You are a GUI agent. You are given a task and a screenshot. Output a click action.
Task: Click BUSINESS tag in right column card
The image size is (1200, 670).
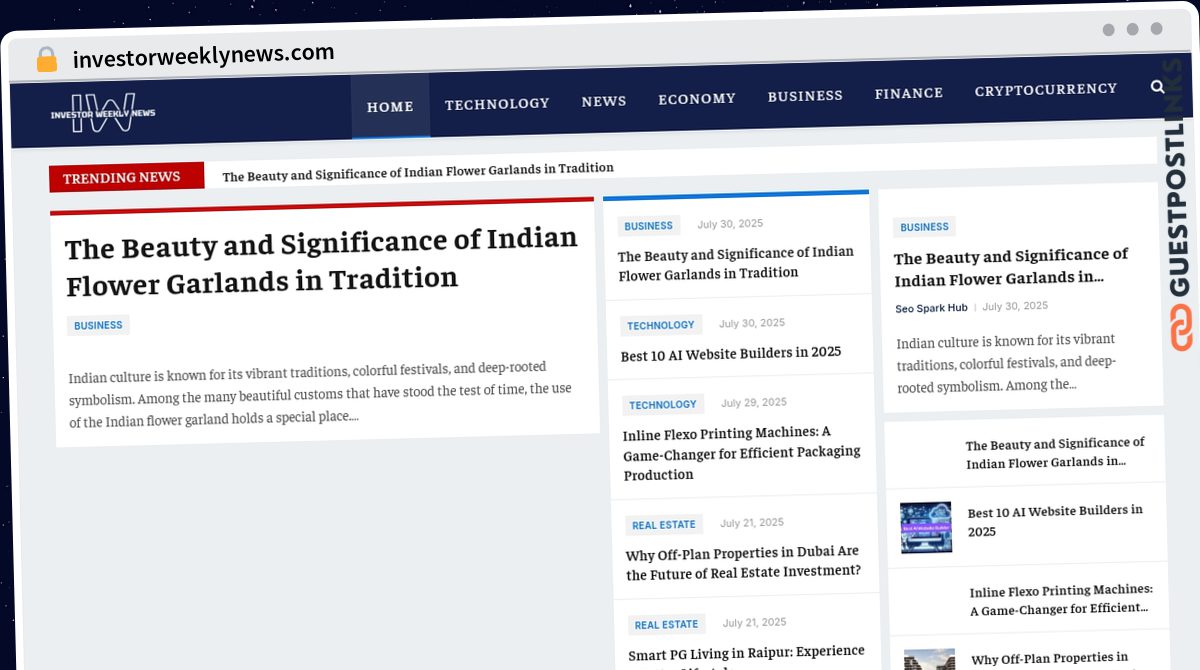(924, 227)
